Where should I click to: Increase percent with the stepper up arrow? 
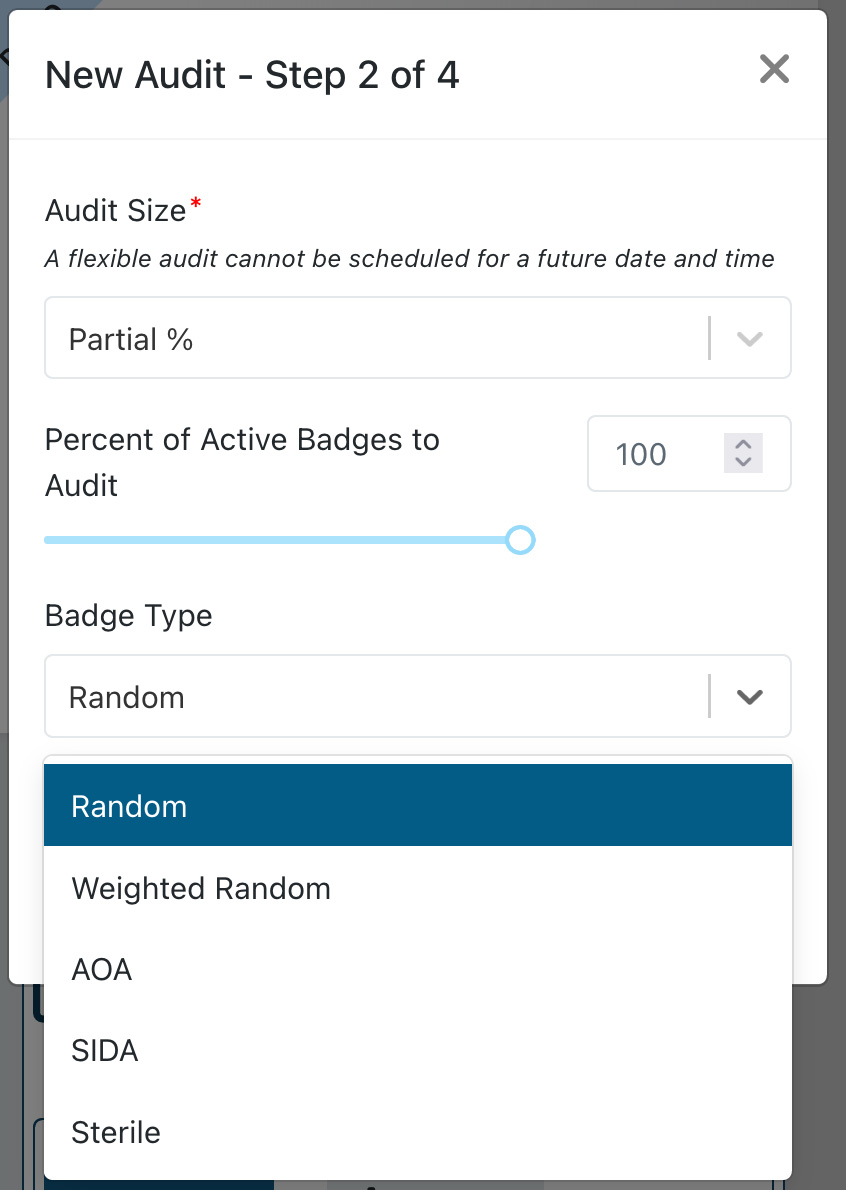tap(743, 444)
